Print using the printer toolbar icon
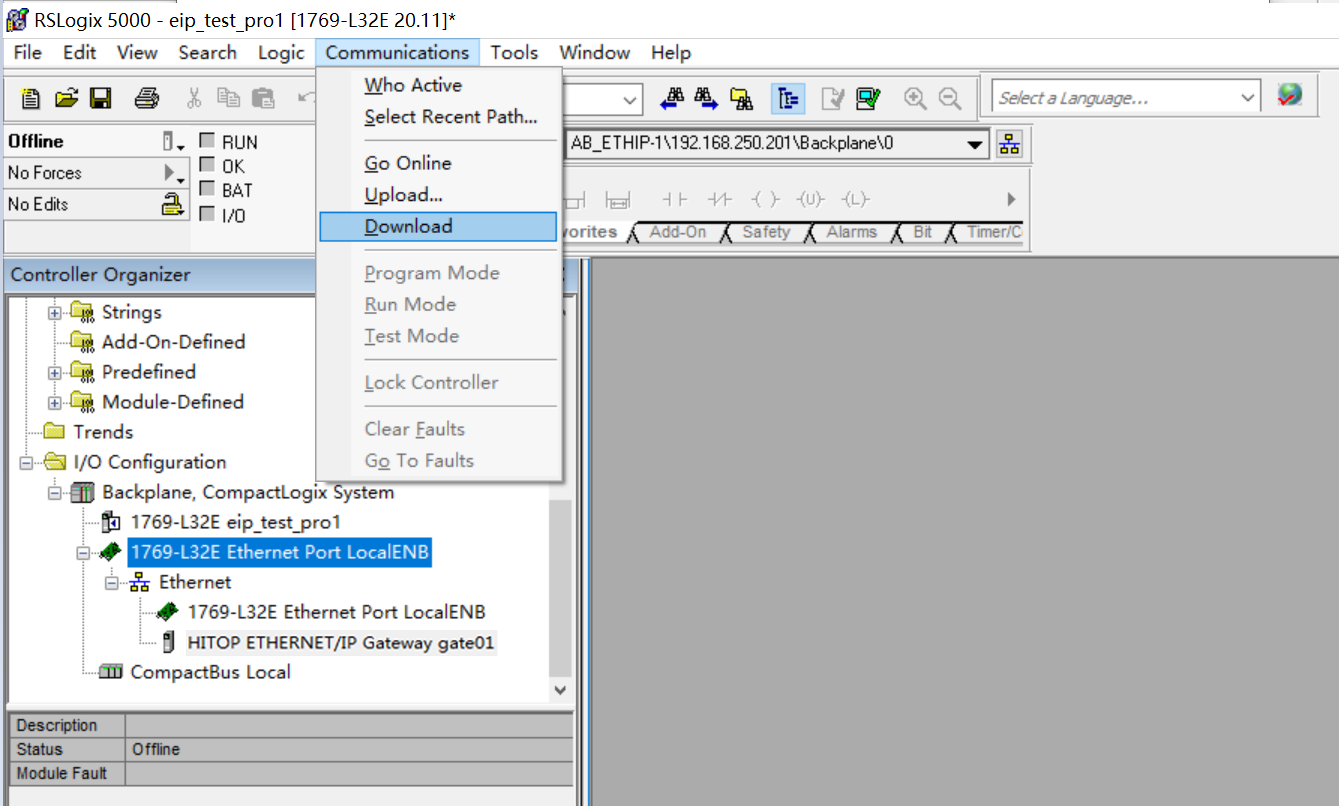The height and width of the screenshot is (806, 1339). coord(147,98)
